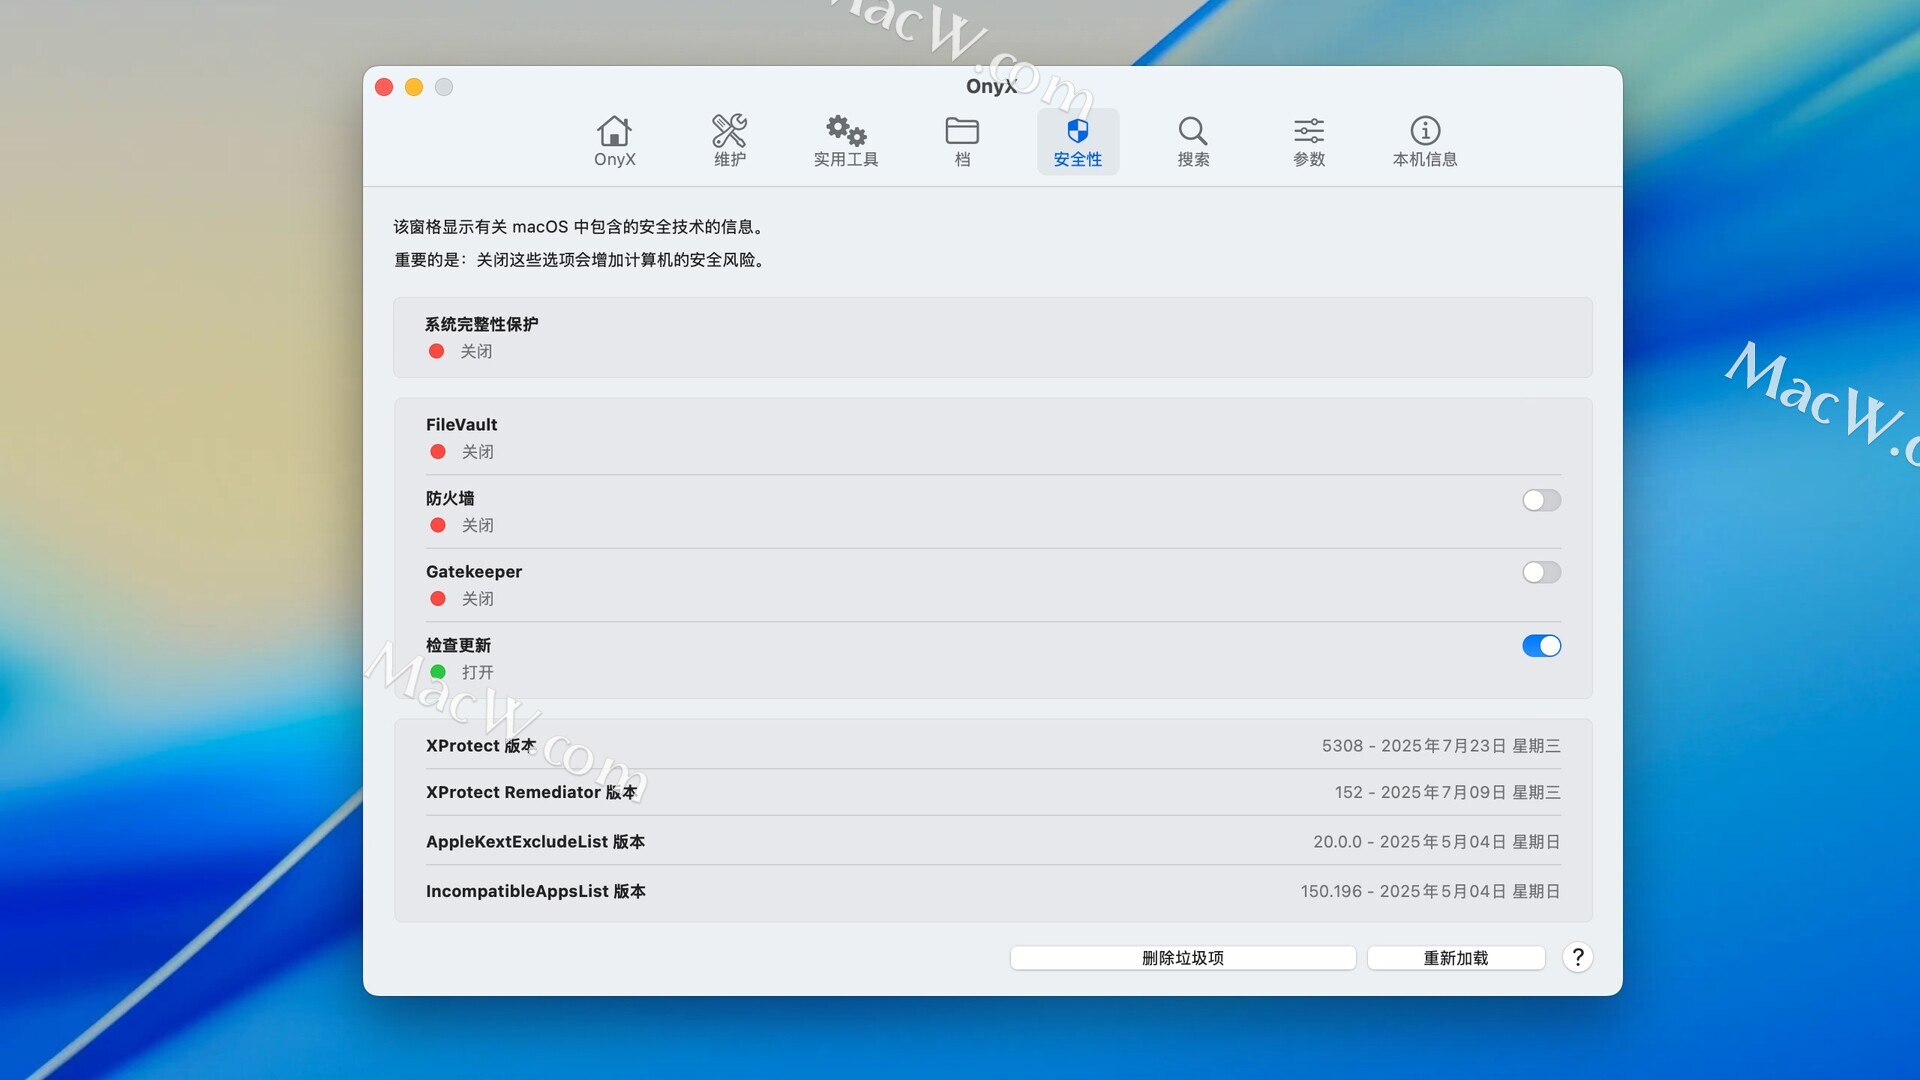Disable the 检查更新 switch
This screenshot has width=1920, height=1080.
coord(1541,646)
